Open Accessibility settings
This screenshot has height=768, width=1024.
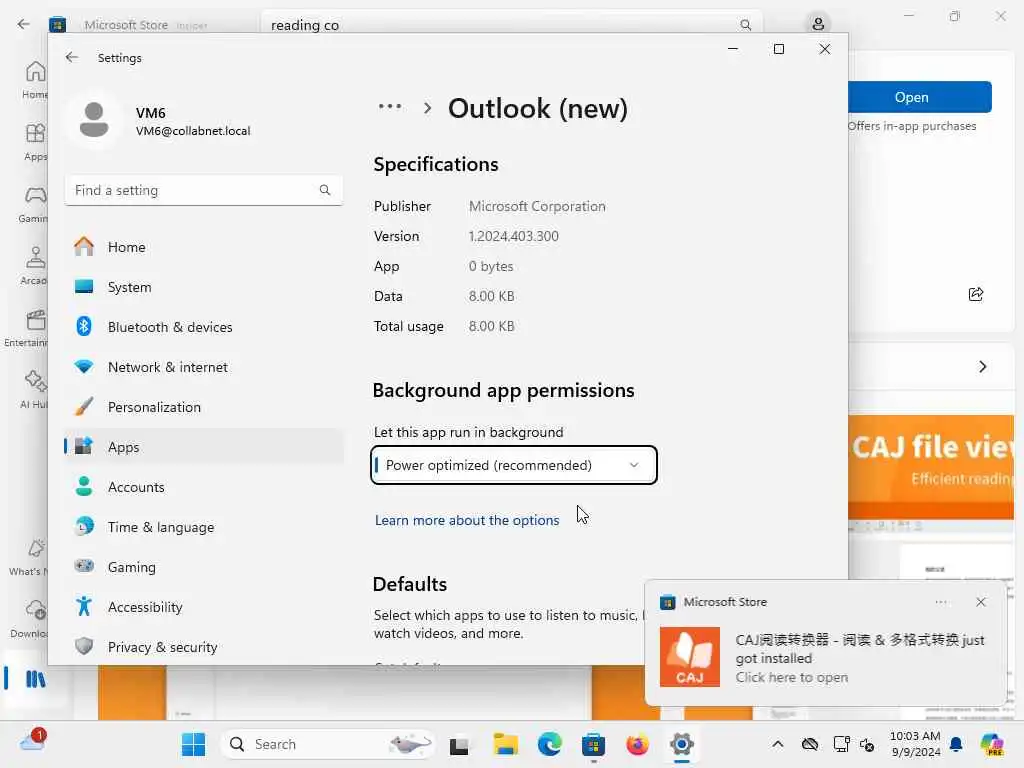click(x=204, y=607)
